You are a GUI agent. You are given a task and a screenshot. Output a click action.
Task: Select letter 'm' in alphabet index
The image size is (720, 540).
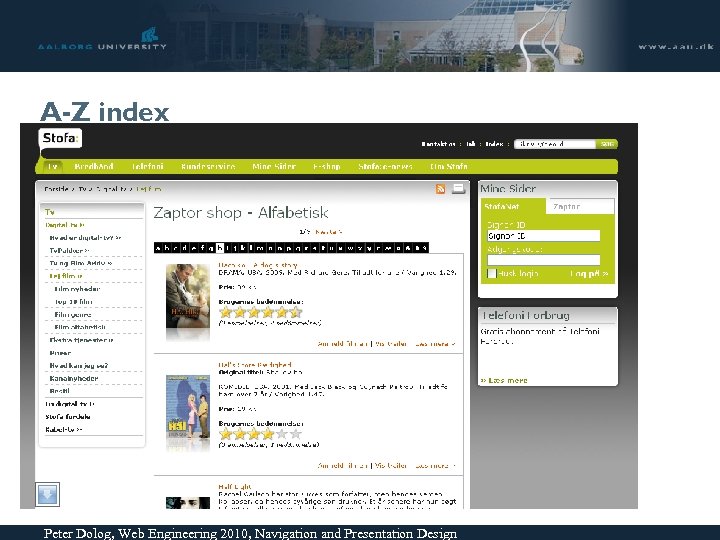[x=260, y=248]
